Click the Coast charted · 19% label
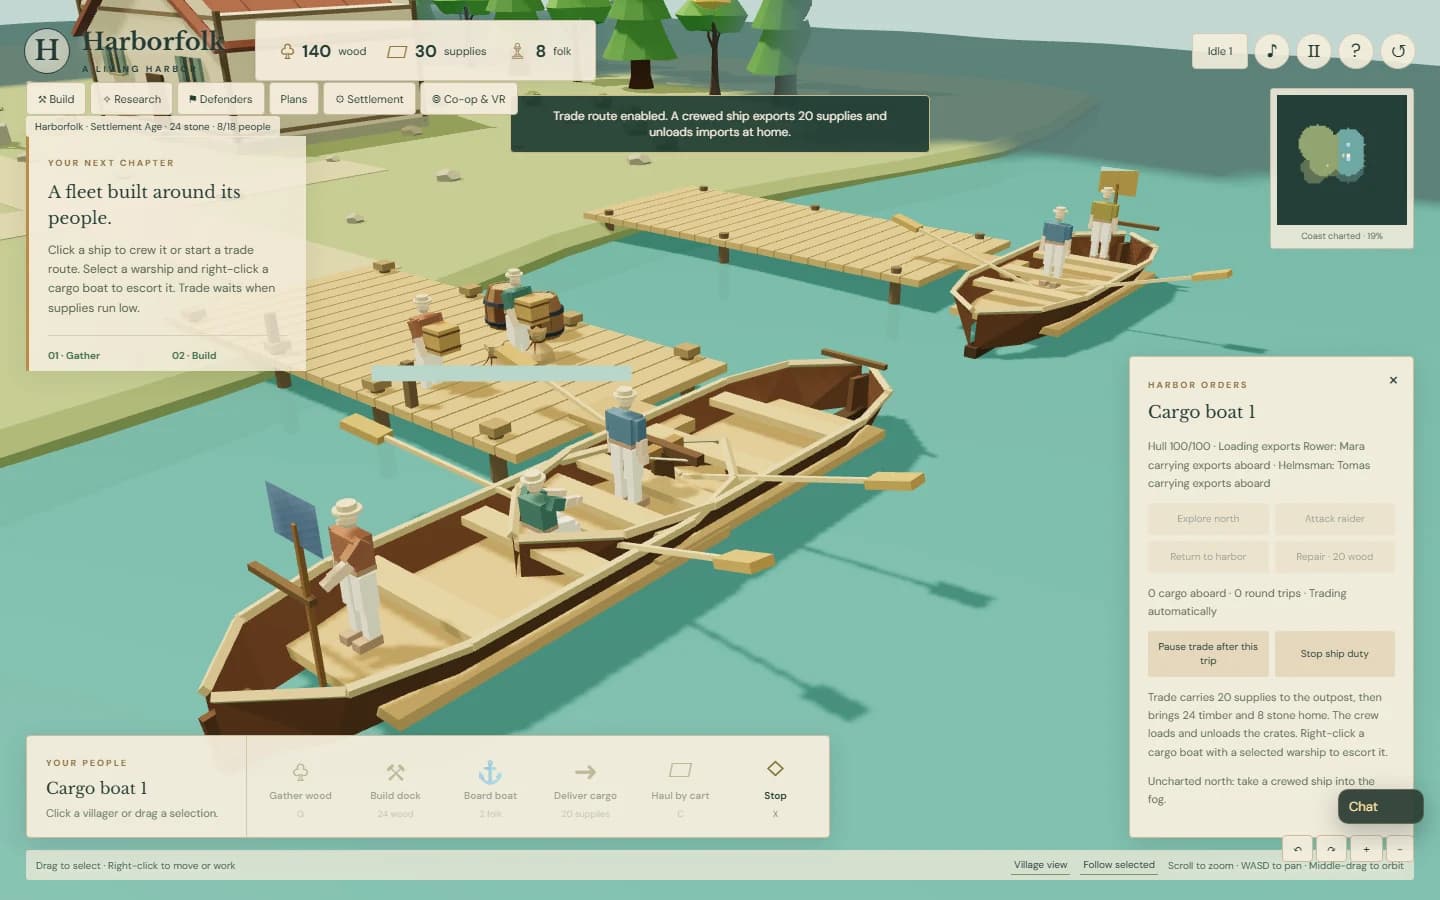 tap(1342, 236)
